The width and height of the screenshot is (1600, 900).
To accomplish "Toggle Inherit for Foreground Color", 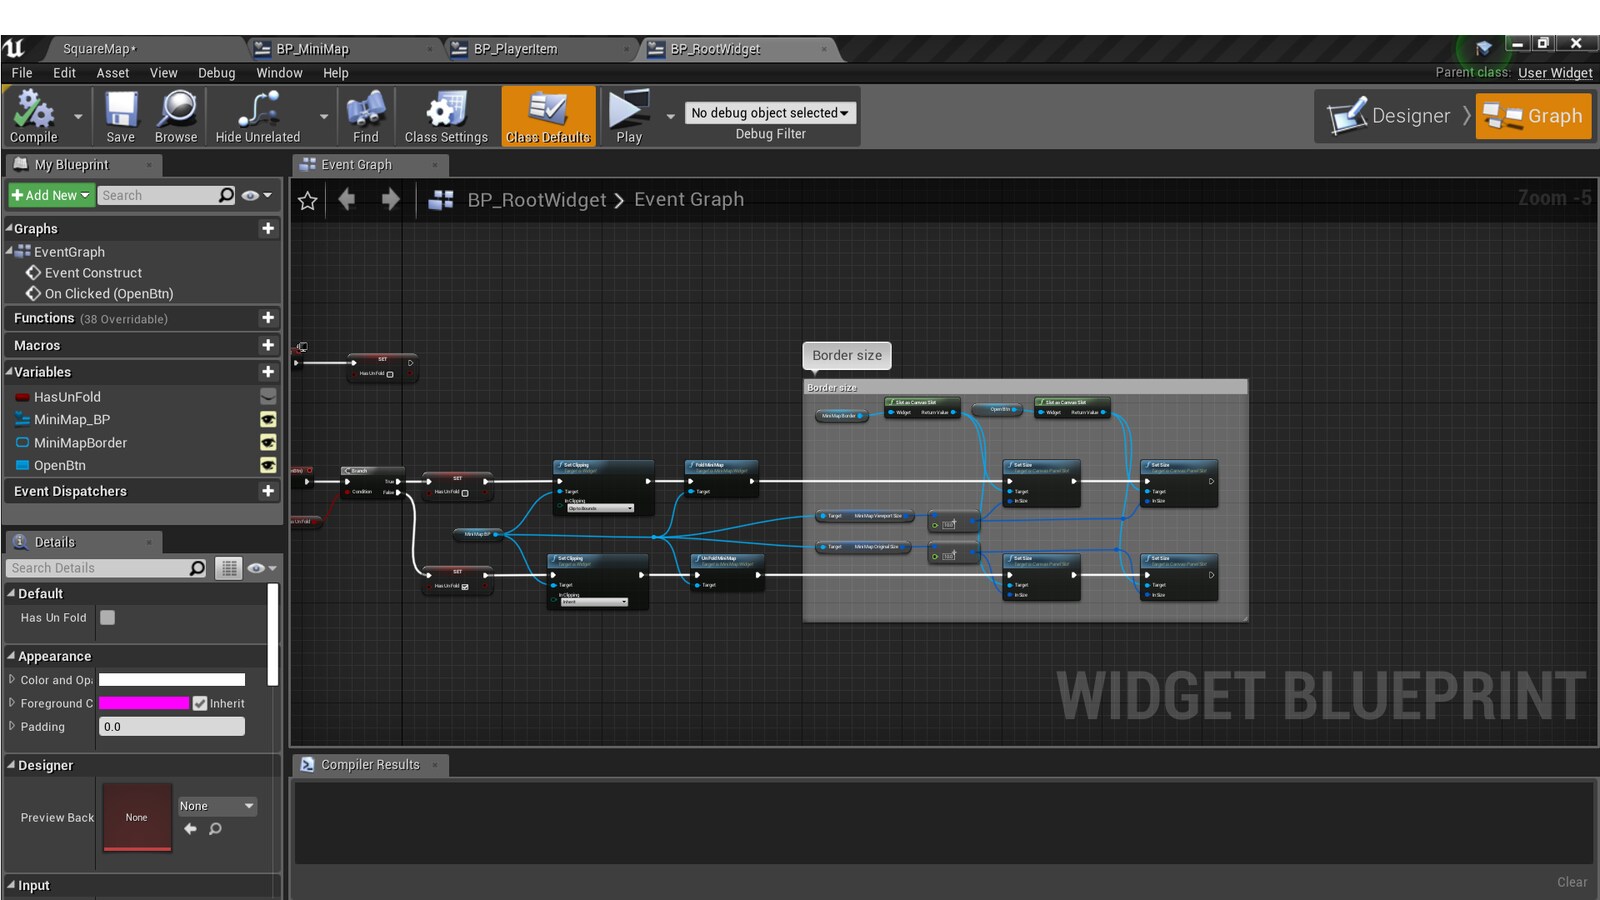I will pos(201,703).
